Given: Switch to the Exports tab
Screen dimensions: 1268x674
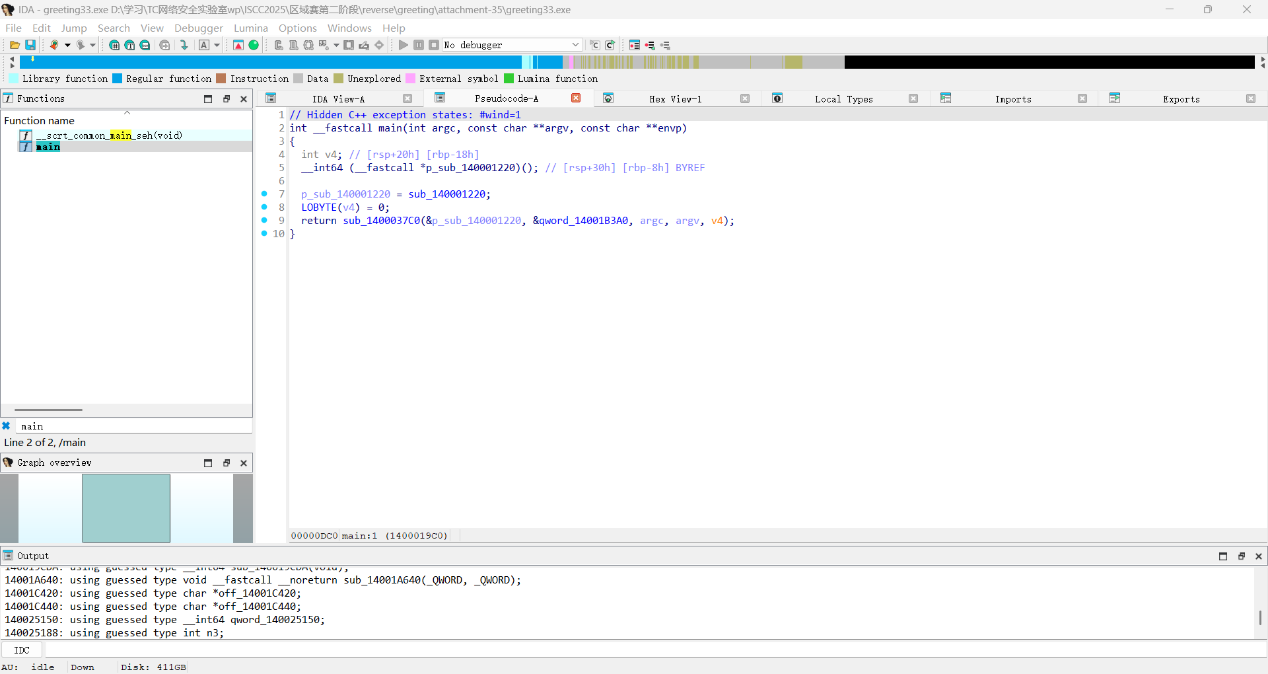Looking at the screenshot, I should point(1181,99).
